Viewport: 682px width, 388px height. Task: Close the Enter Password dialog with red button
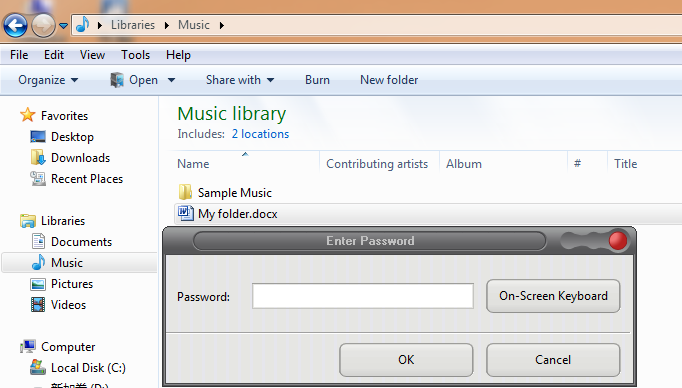pos(618,241)
